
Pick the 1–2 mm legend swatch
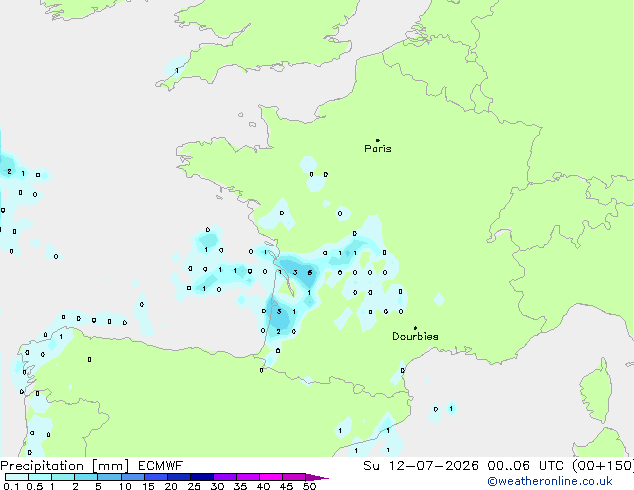pyautogui.click(x=63, y=477)
